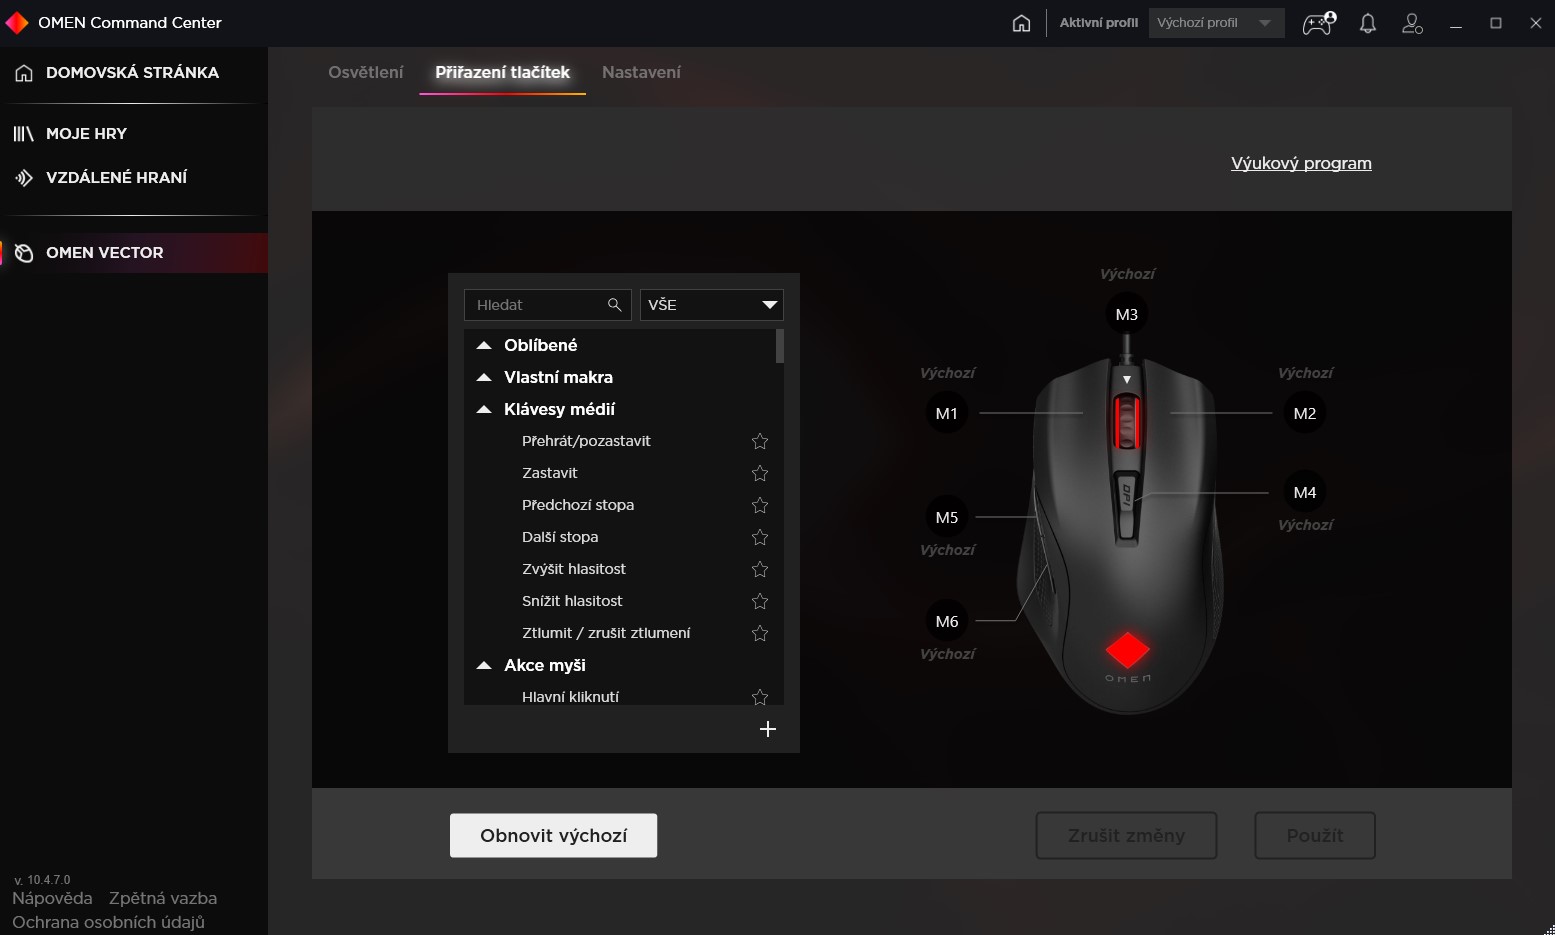The width and height of the screenshot is (1555, 935).
Task: Click the Hledat search field
Action: coord(548,305)
